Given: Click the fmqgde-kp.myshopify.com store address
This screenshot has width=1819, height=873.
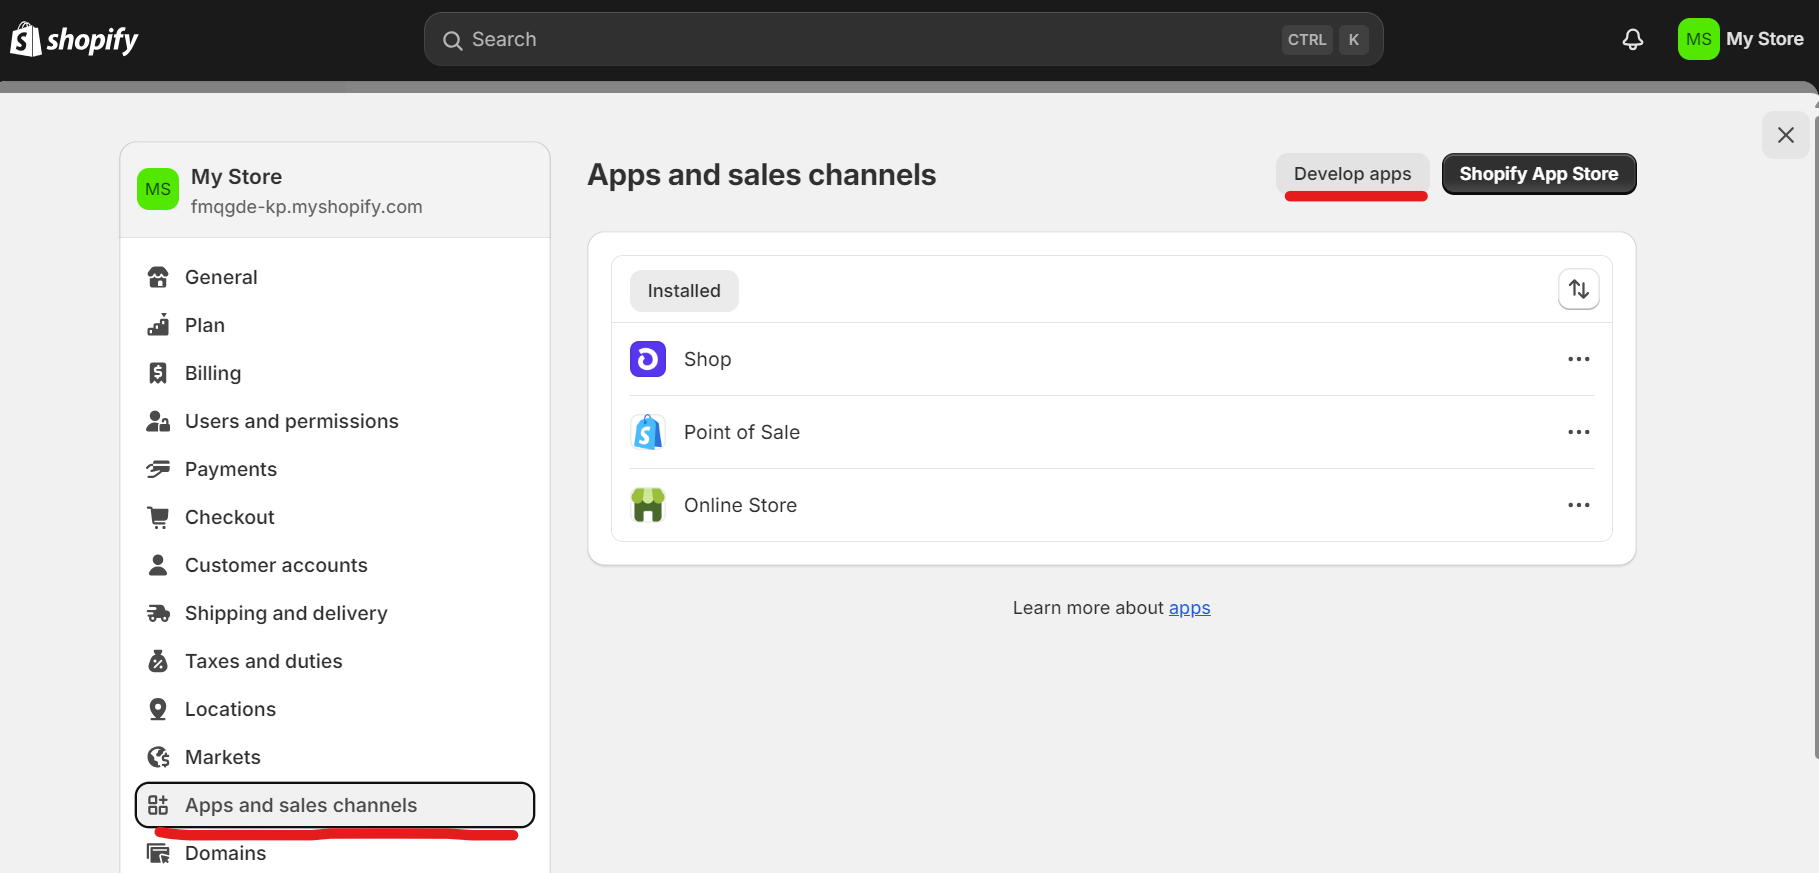Looking at the screenshot, I should 307,207.
